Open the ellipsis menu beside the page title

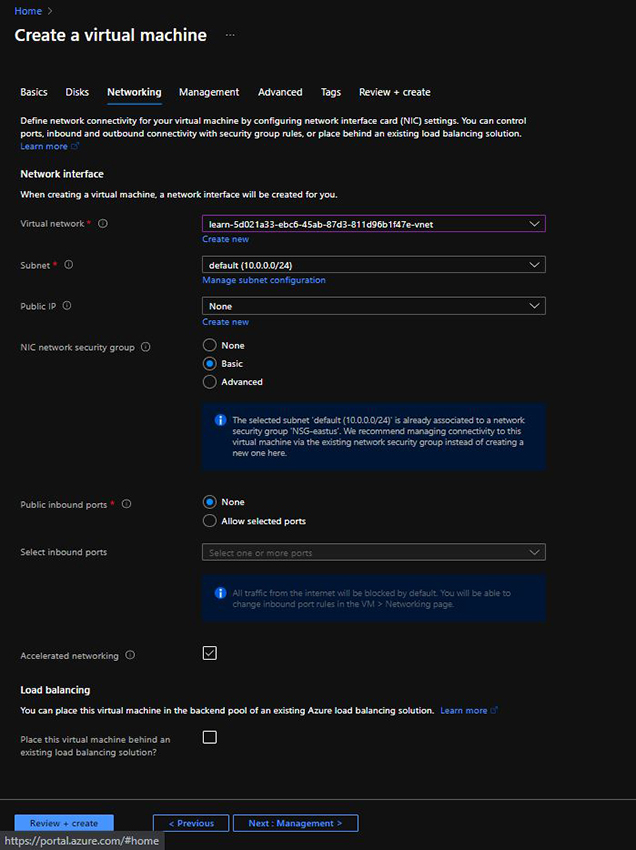[230, 36]
